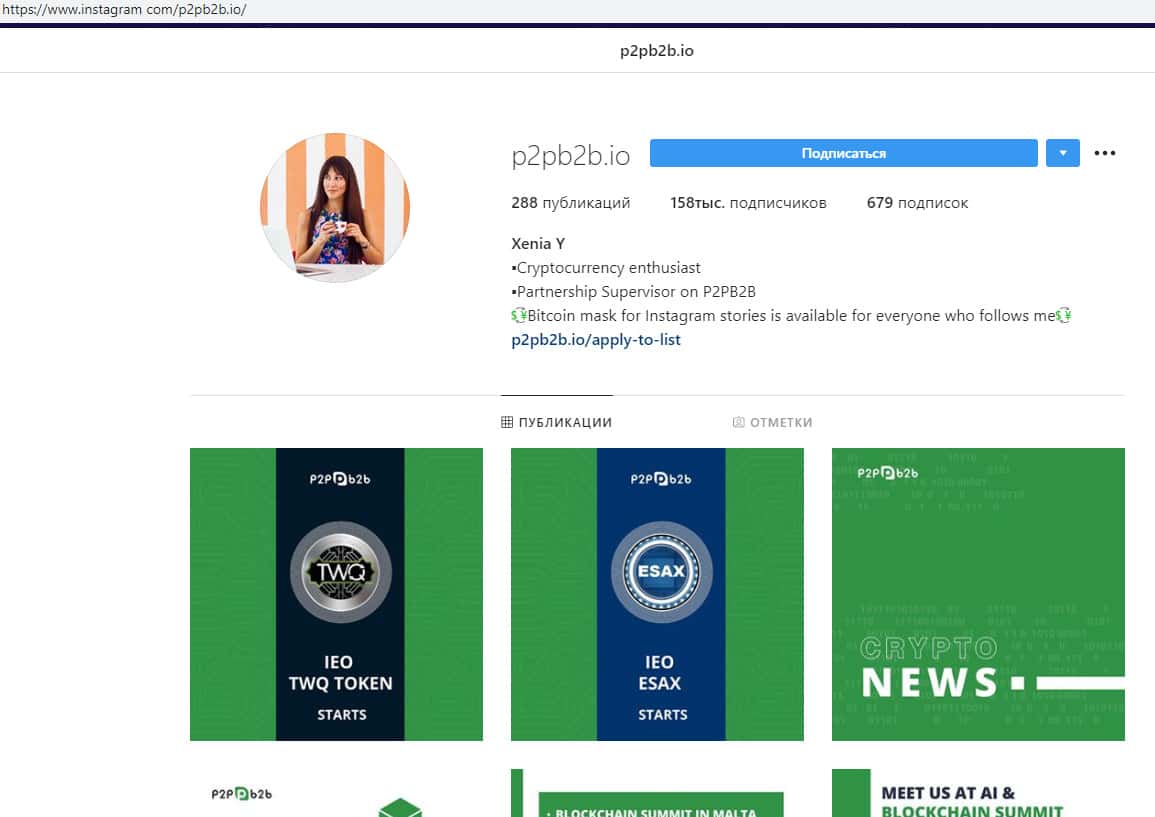Open the IEO ESAX starts post
Image resolution: width=1155 pixels, height=817 pixels.
tap(657, 594)
